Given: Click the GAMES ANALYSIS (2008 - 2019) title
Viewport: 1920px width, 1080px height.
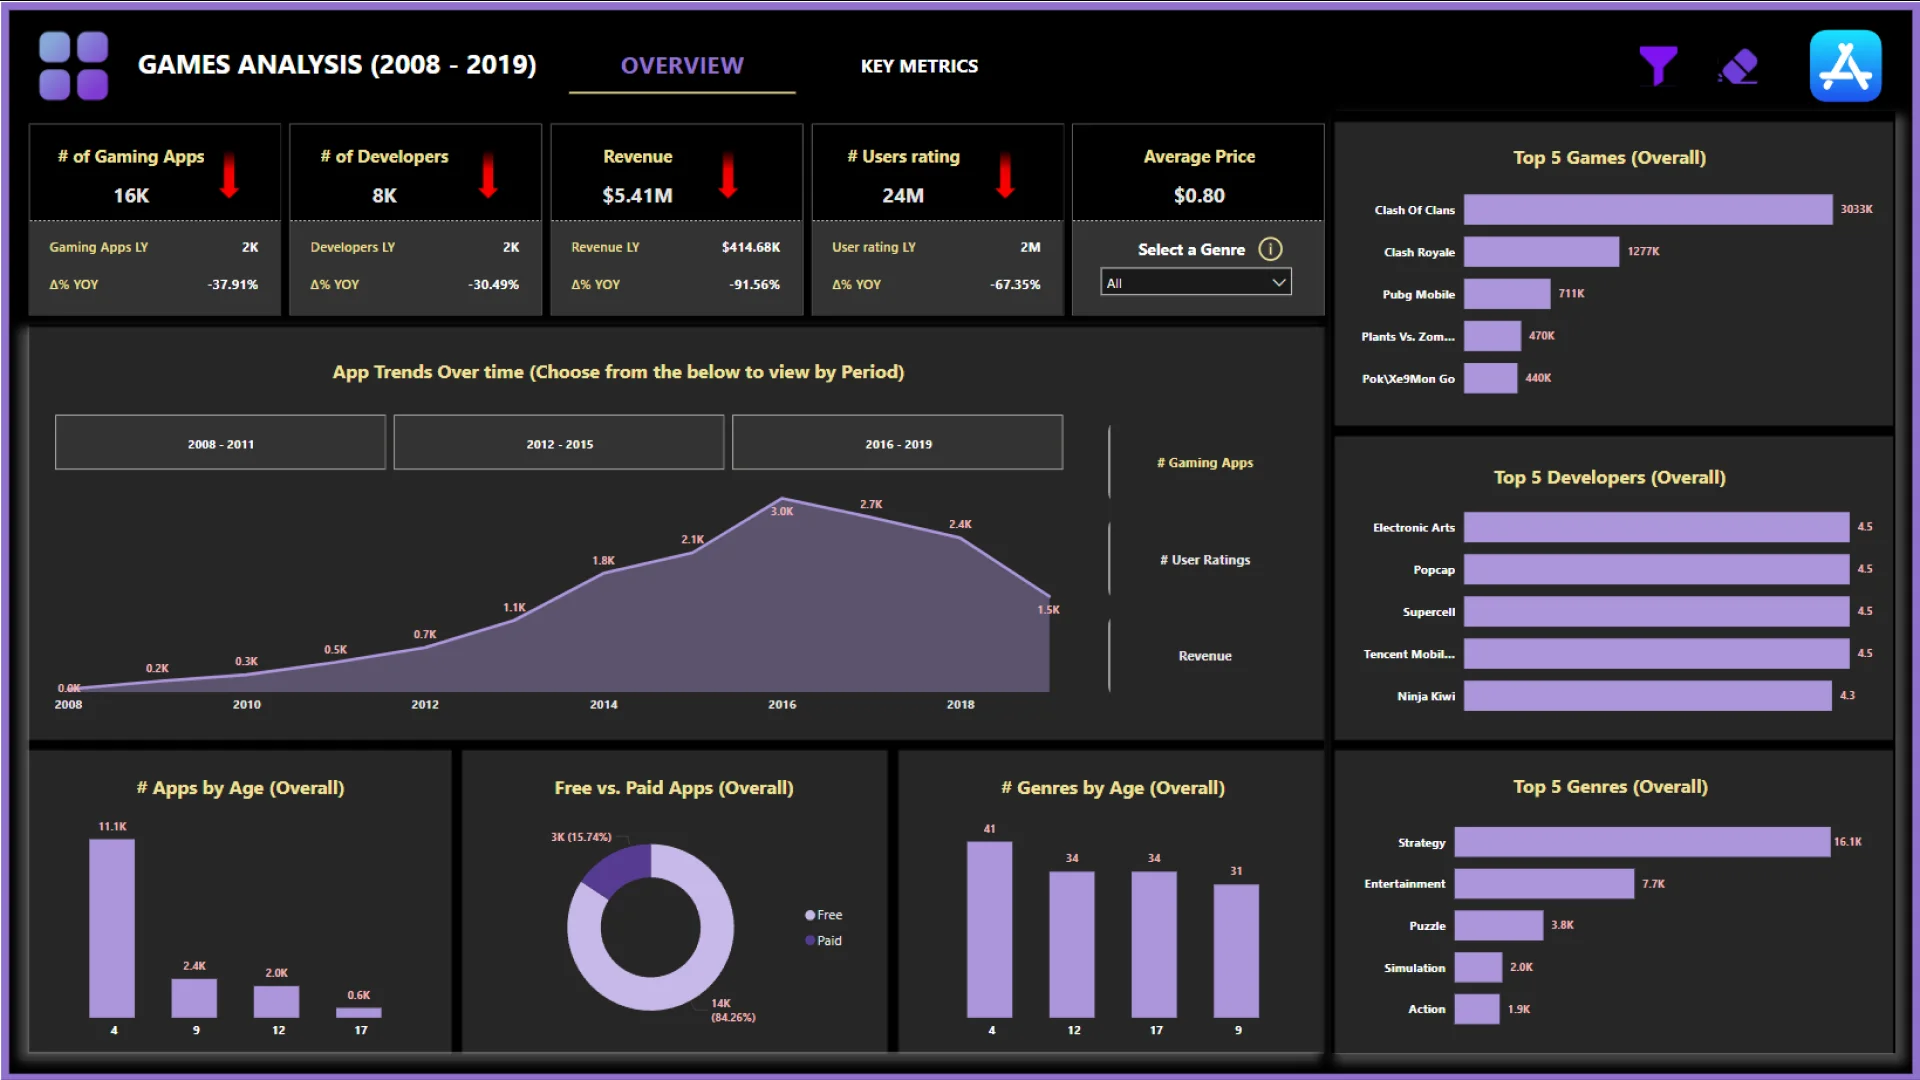Looking at the screenshot, I should point(337,65).
